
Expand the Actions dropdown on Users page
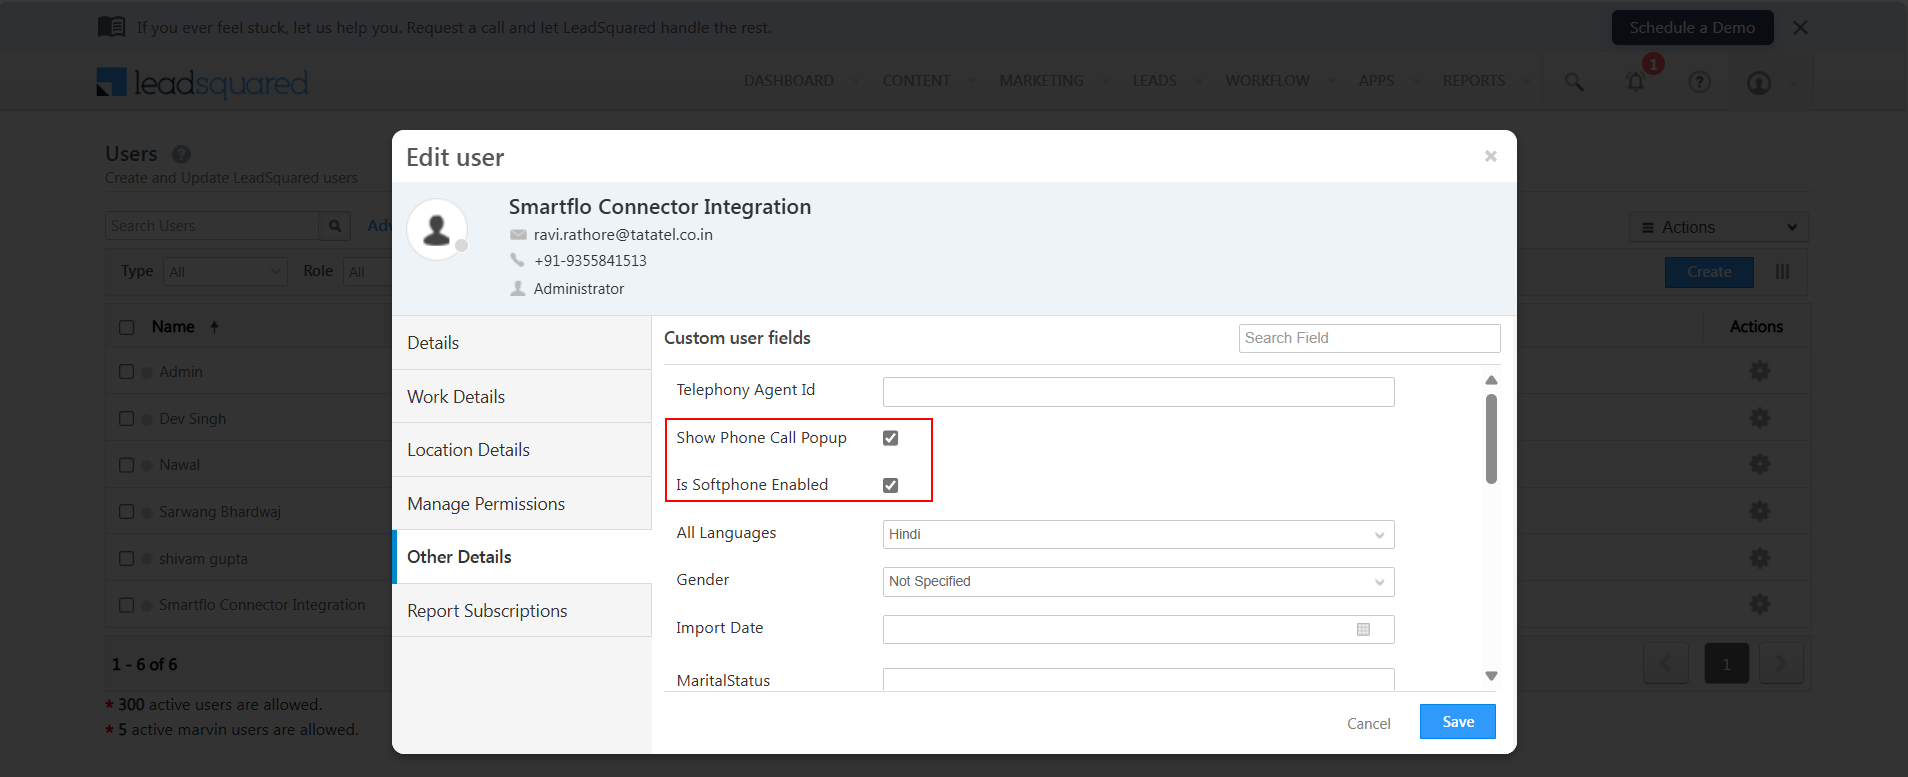[x=1719, y=227]
